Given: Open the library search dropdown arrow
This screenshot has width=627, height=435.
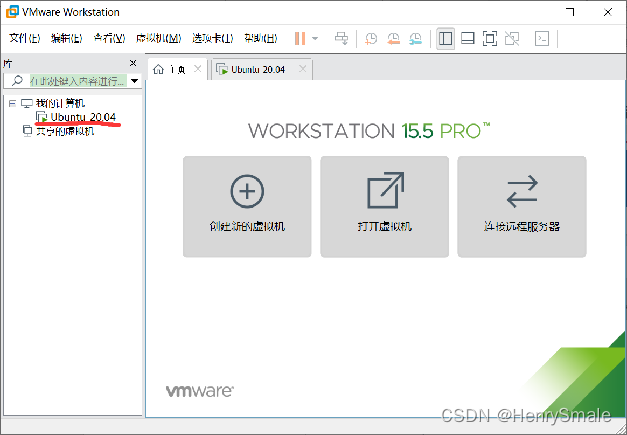Looking at the screenshot, I should click(x=135, y=81).
